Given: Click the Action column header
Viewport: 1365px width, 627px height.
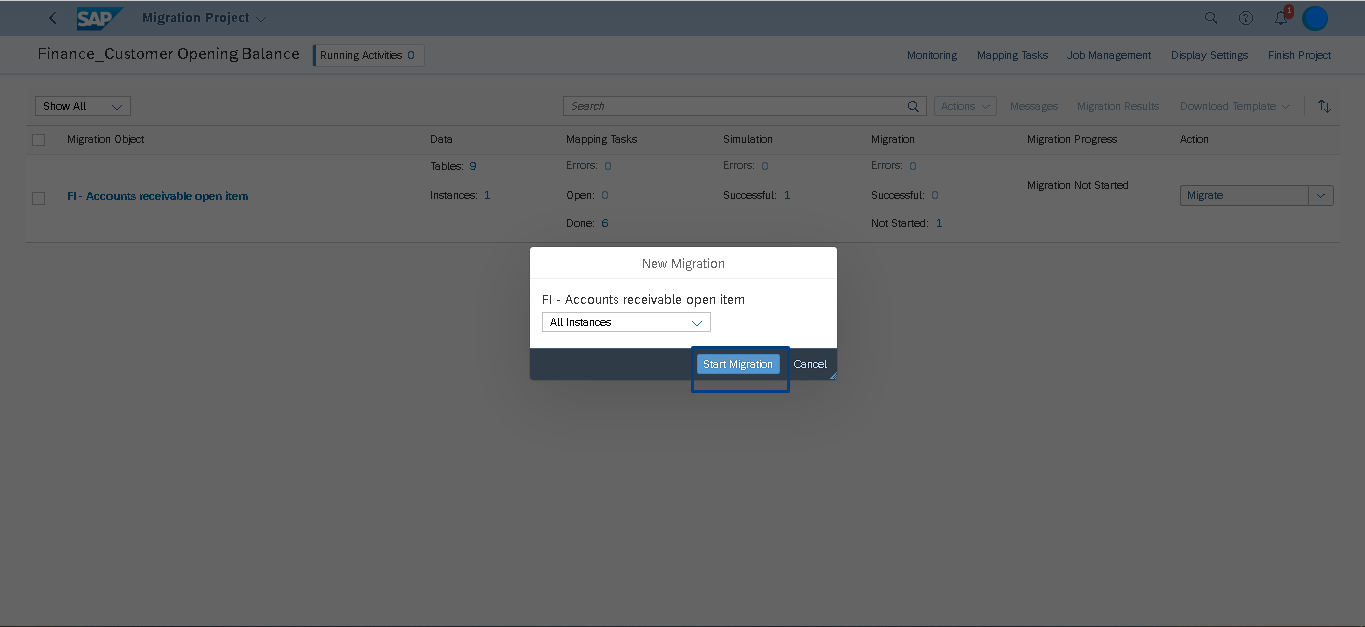Looking at the screenshot, I should pos(1194,139).
